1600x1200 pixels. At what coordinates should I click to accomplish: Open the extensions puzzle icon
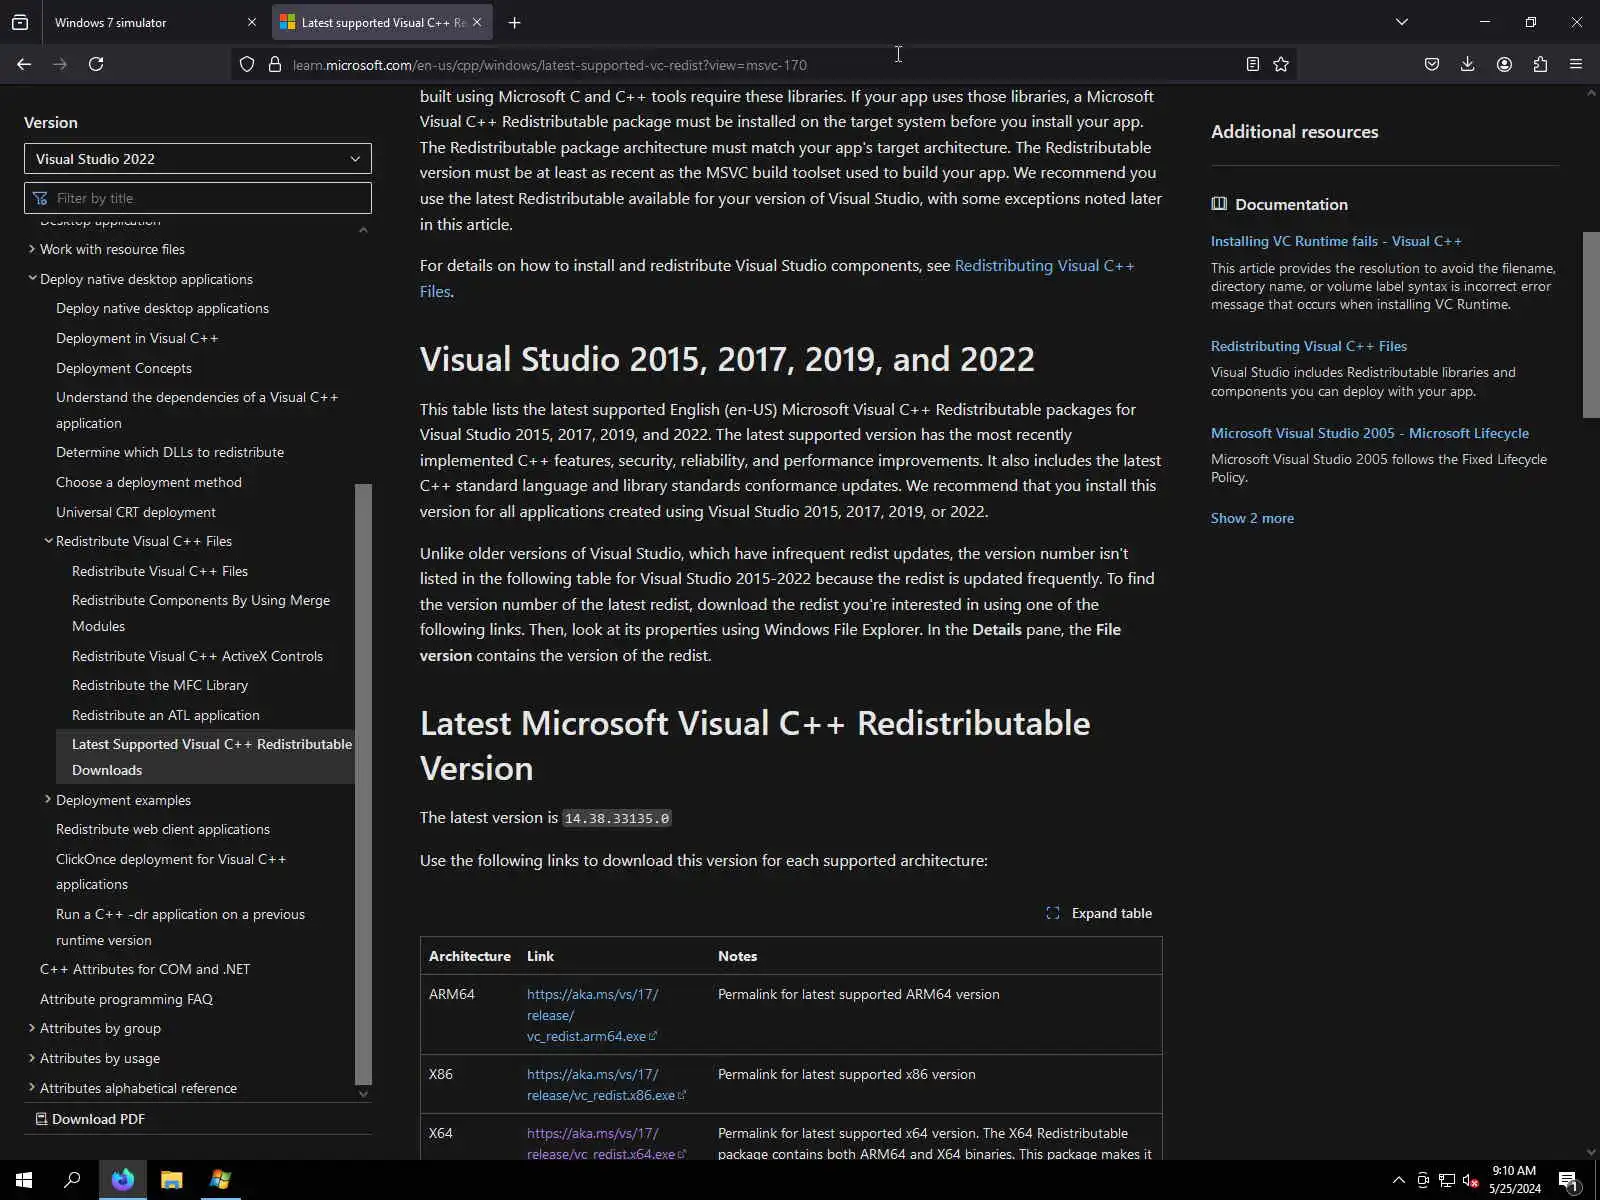pyautogui.click(x=1540, y=64)
